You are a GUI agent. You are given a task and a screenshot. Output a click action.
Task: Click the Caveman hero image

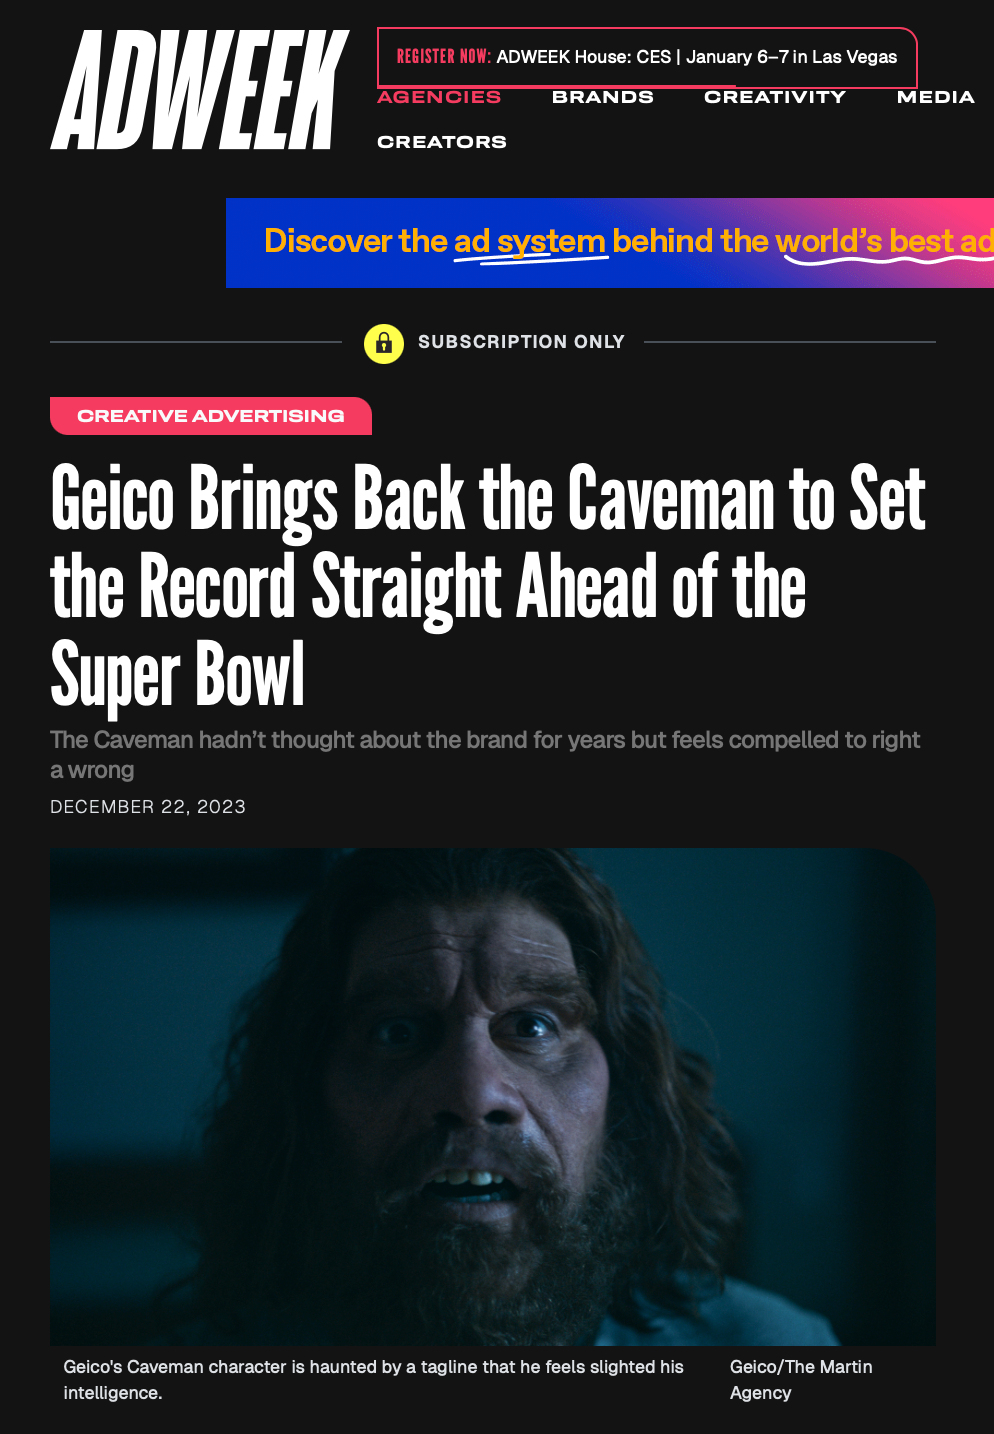click(493, 1097)
